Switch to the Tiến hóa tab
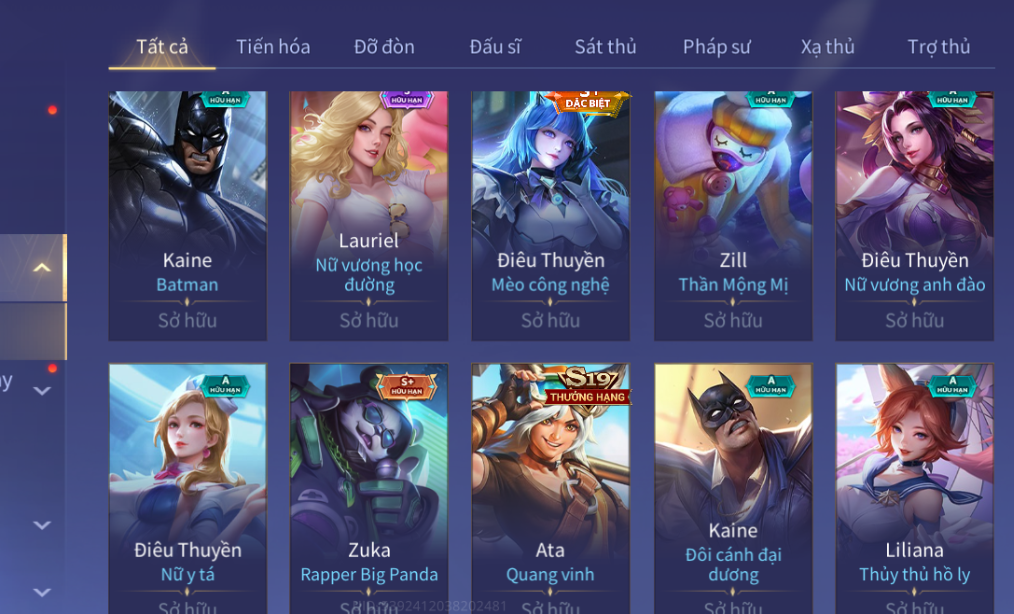Viewport: 1014px width, 614px height. tap(273, 47)
